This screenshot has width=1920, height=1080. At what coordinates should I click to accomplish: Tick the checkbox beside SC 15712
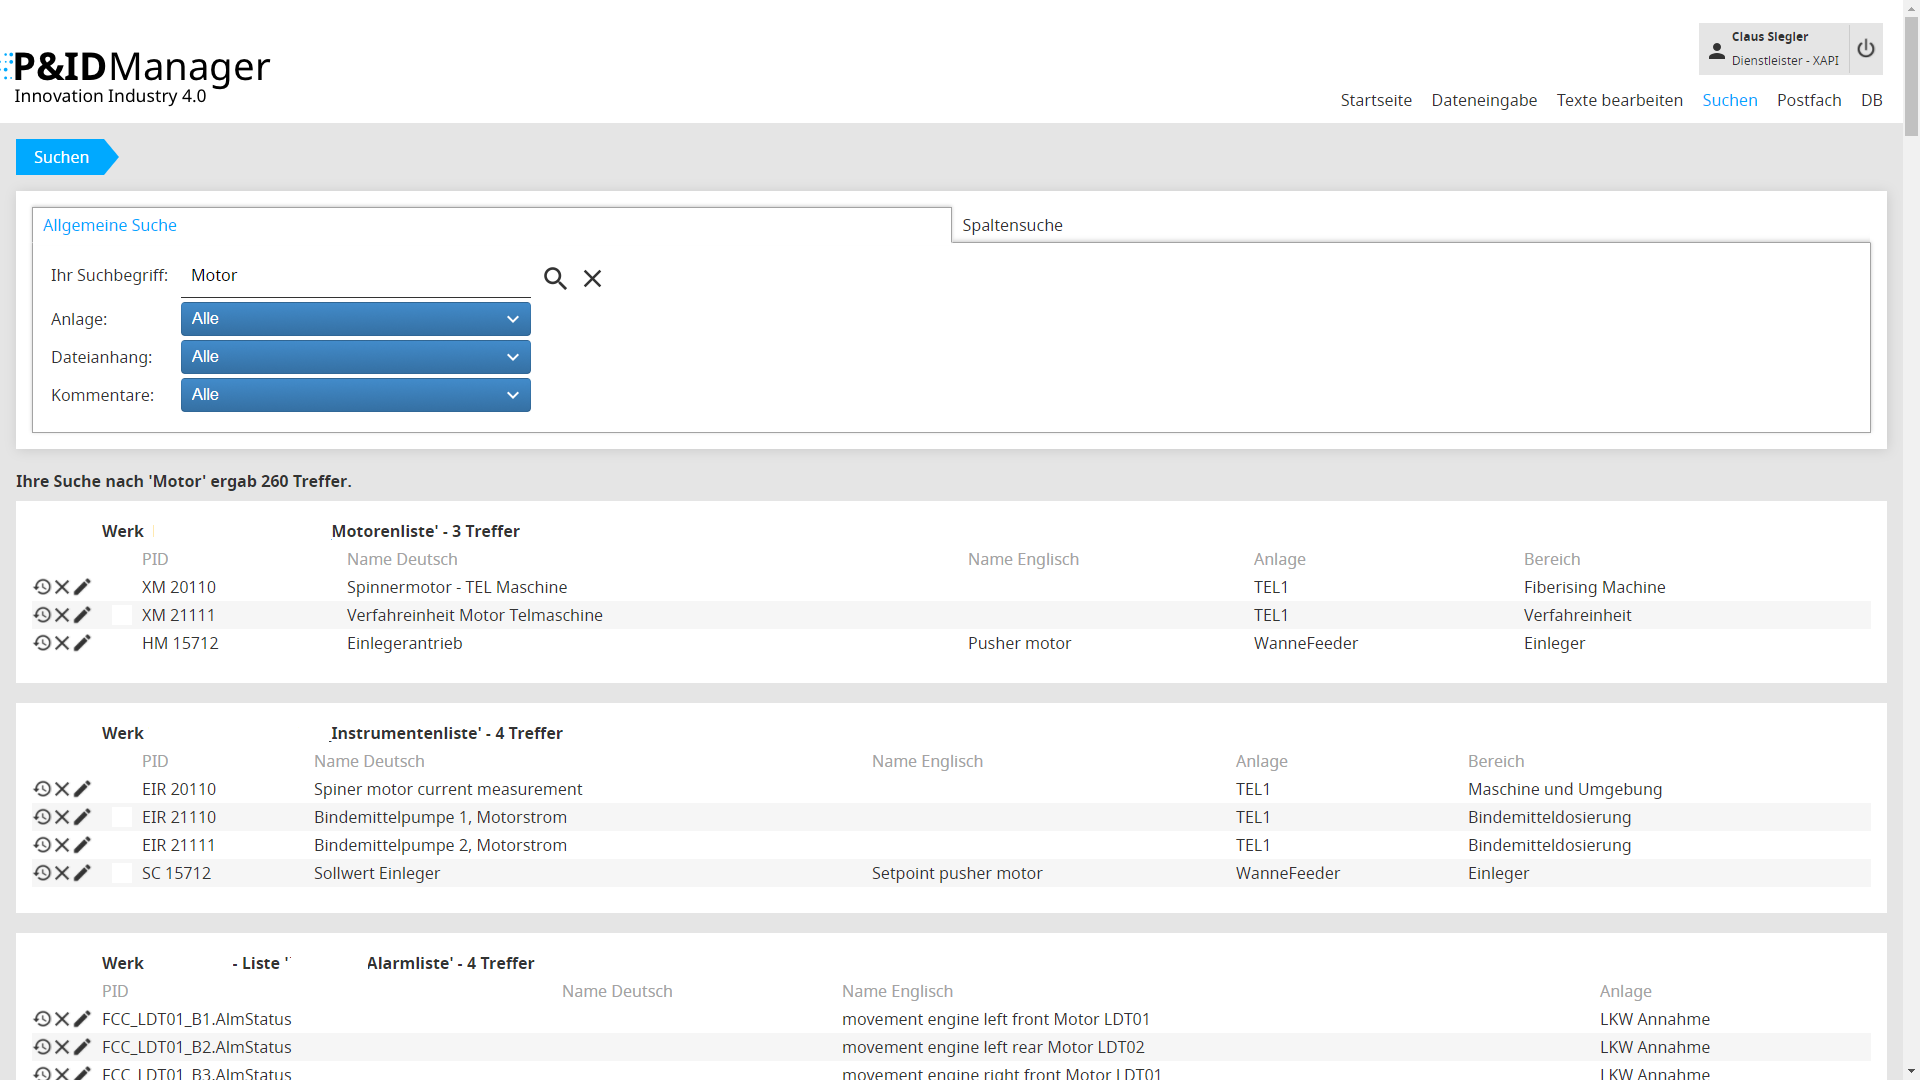pos(122,873)
